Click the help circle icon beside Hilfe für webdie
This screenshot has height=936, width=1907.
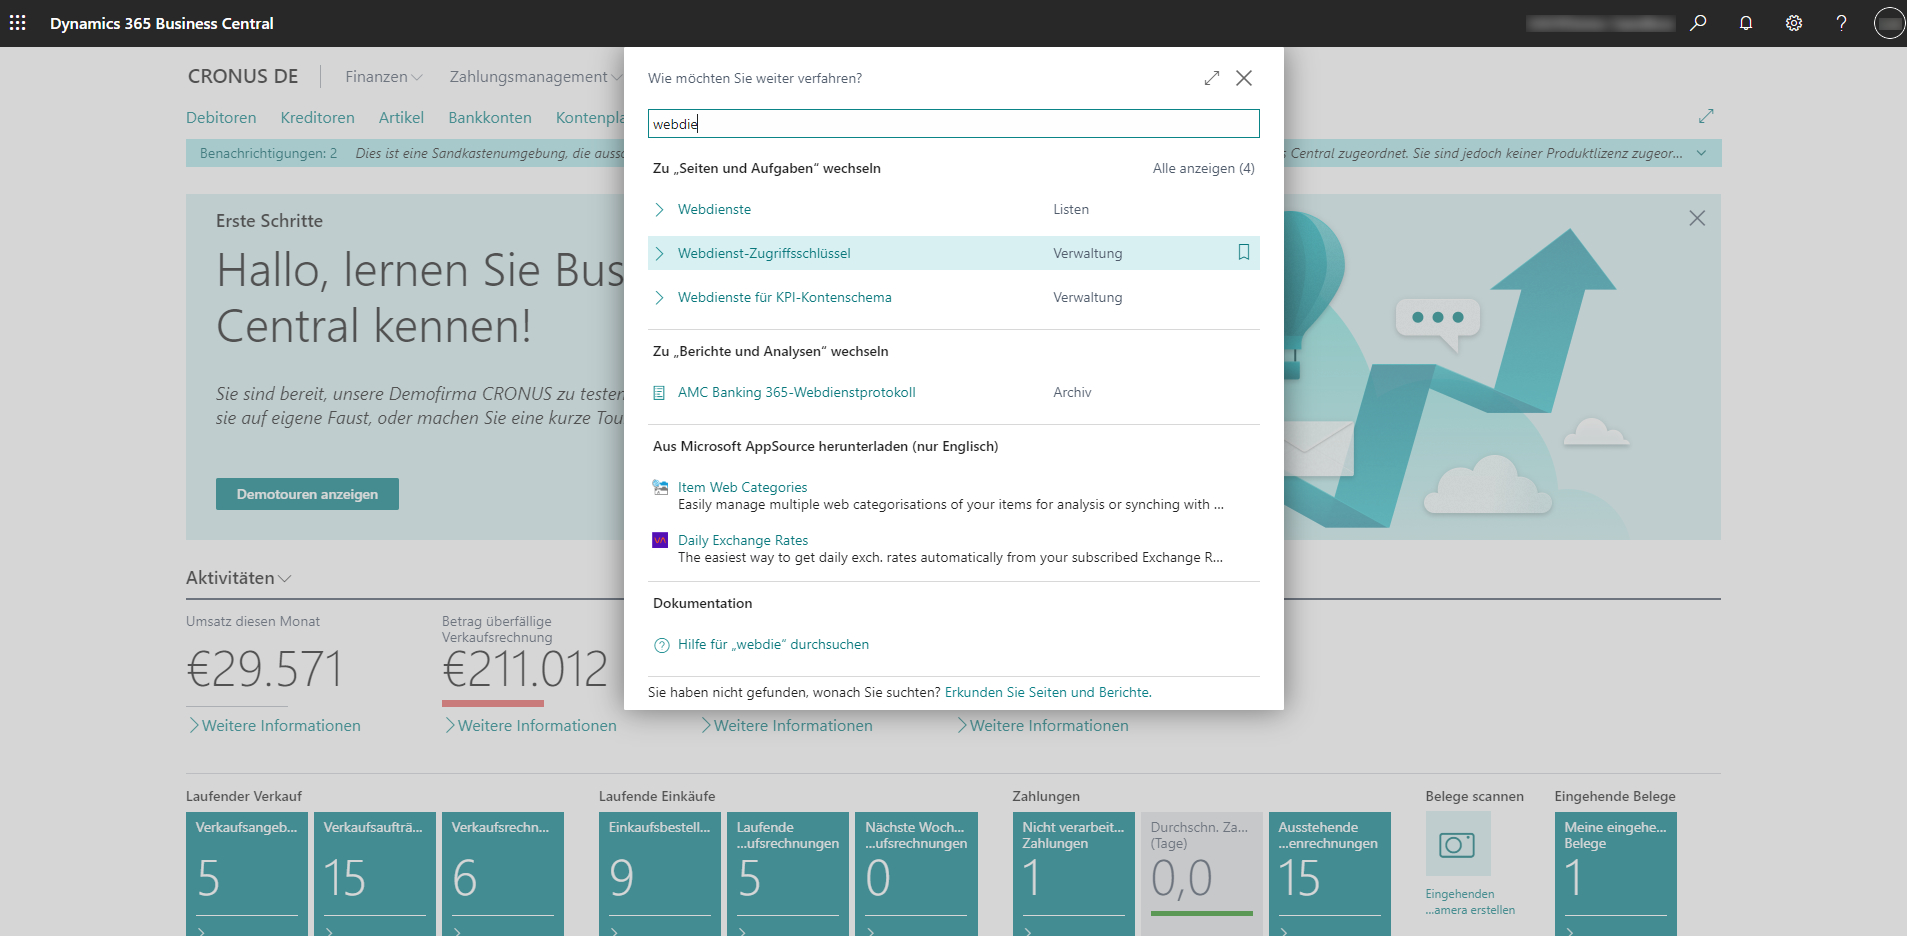661,645
